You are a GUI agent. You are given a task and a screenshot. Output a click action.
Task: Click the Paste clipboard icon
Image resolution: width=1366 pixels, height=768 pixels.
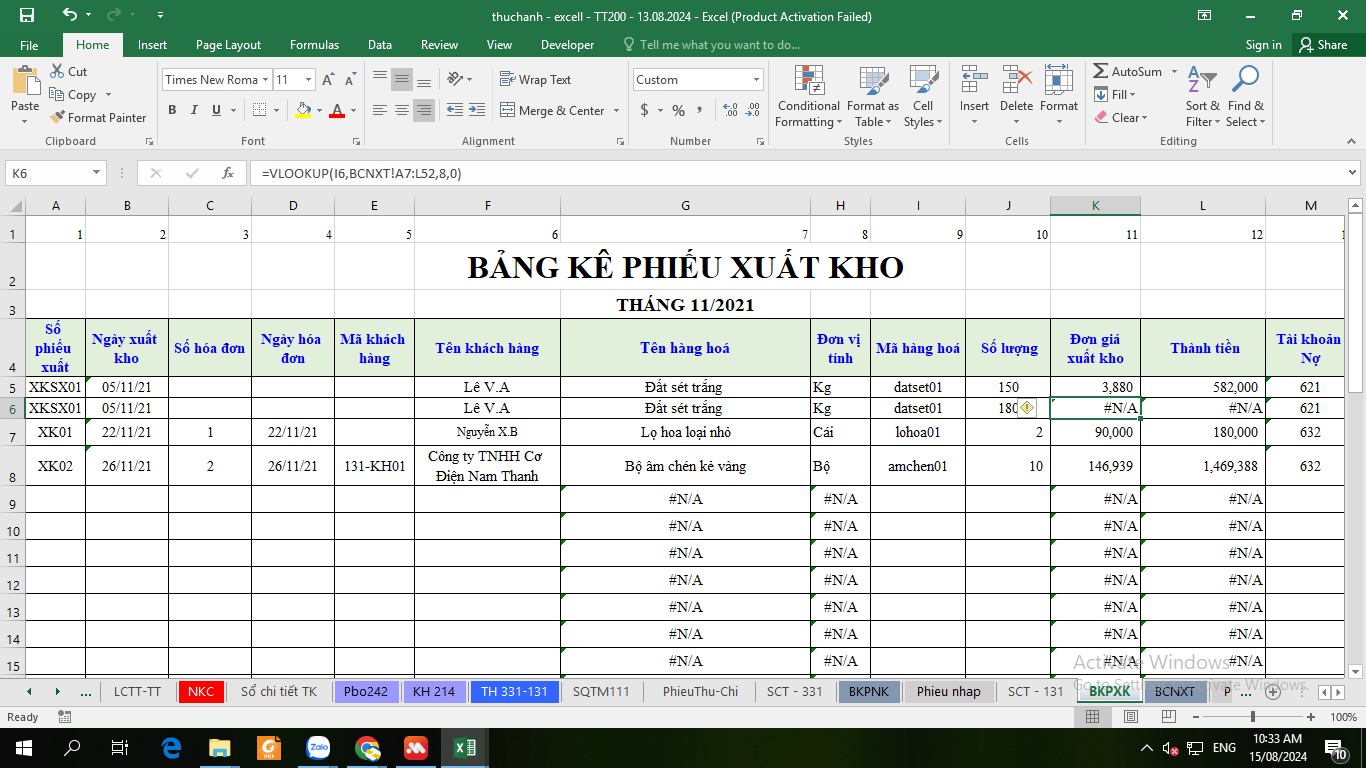pos(25,82)
